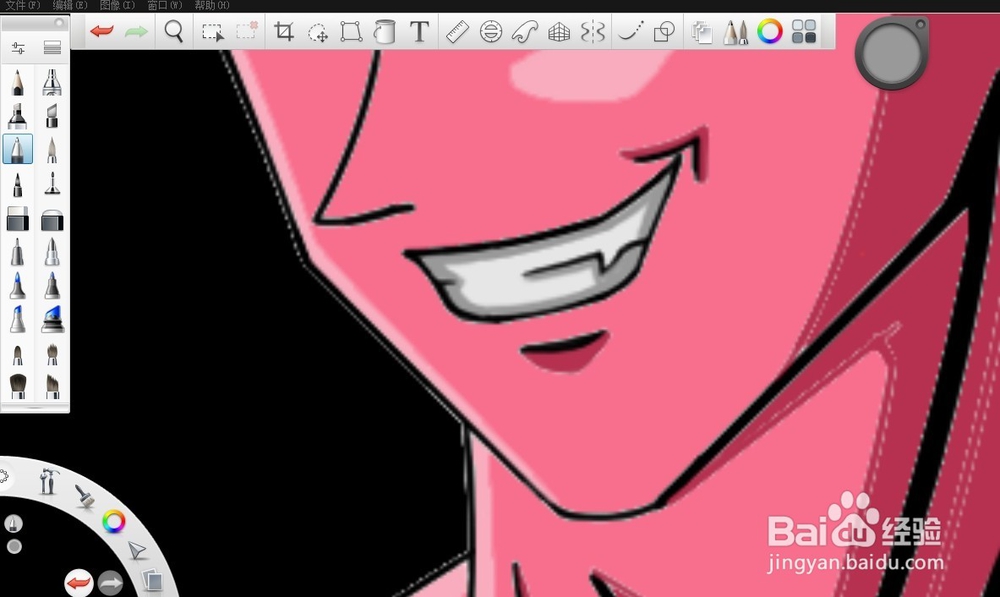Select the Pencil brush

coord(17,82)
